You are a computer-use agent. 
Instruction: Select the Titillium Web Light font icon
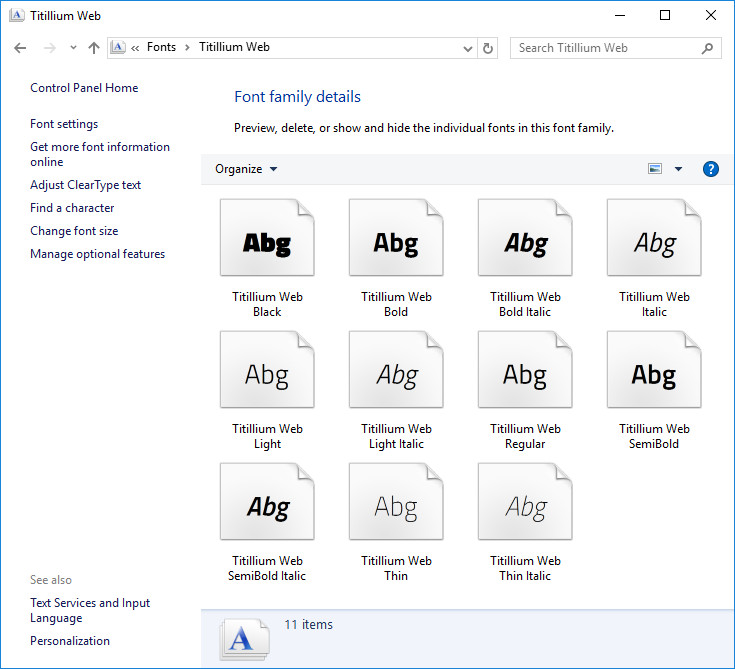[x=267, y=370]
